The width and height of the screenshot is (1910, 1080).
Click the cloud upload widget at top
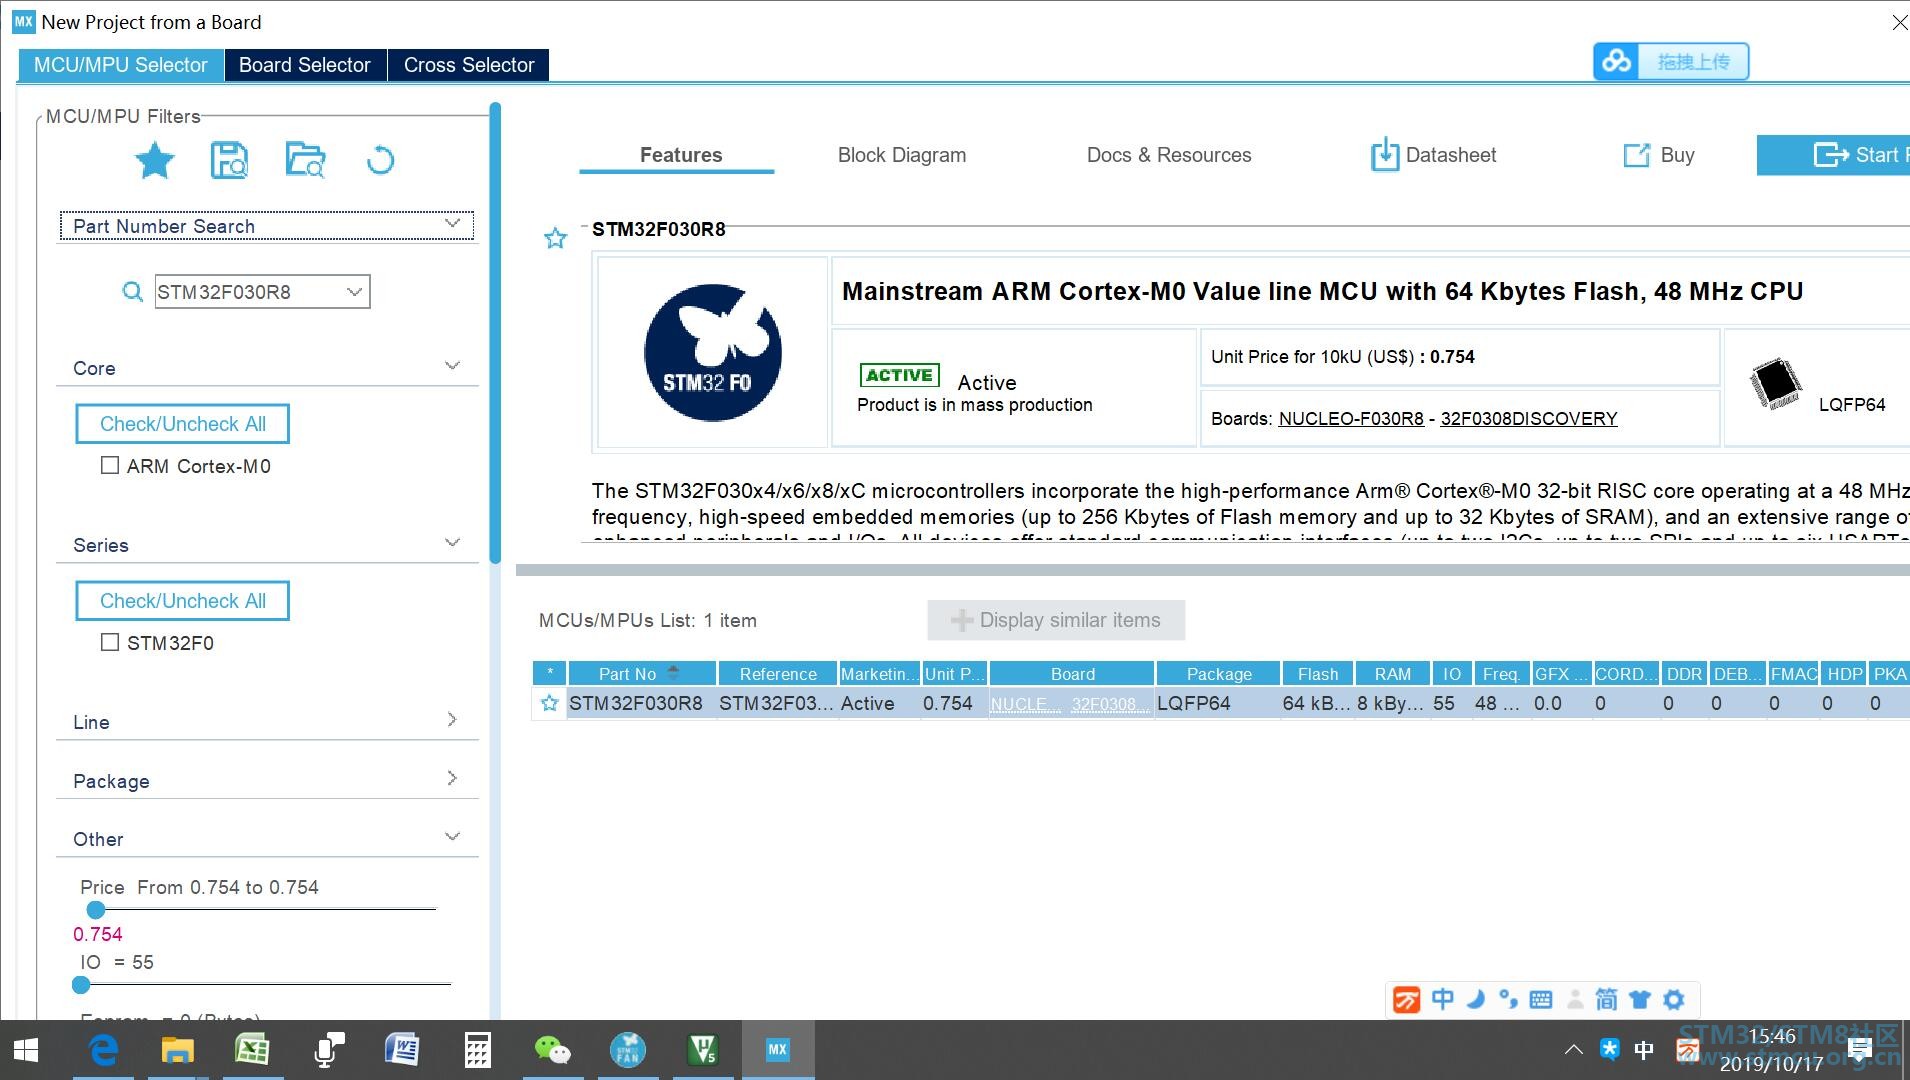tap(1671, 62)
